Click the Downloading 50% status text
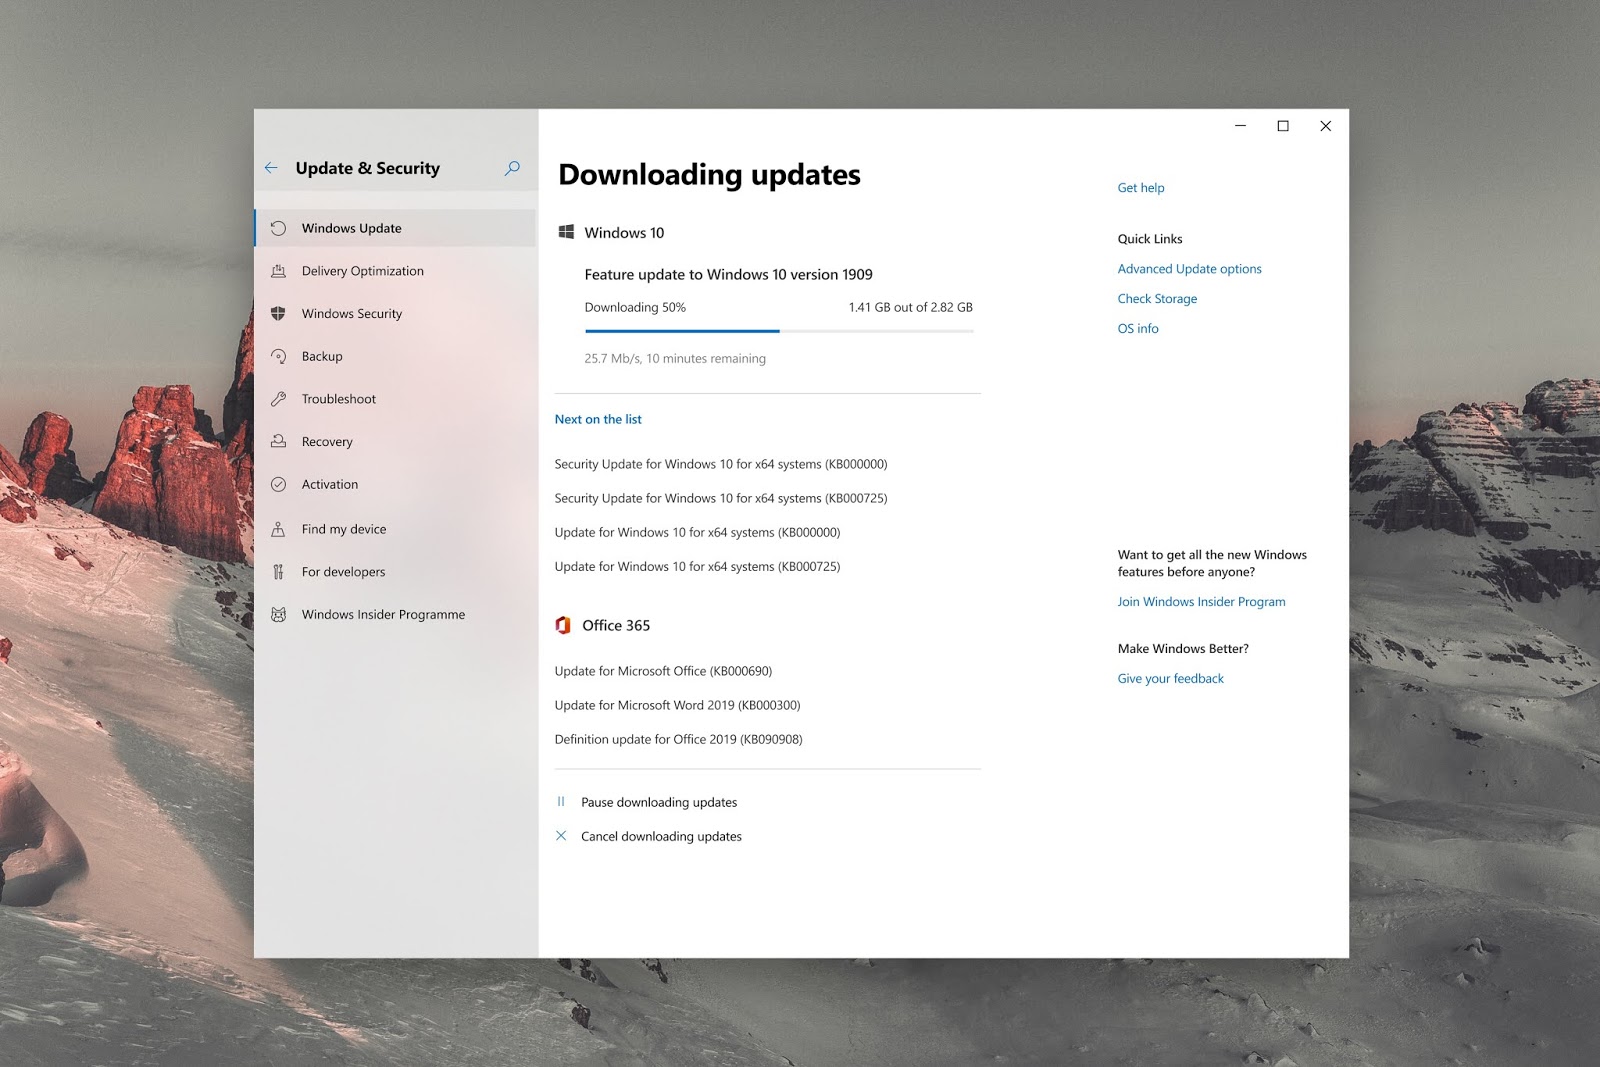 [635, 307]
